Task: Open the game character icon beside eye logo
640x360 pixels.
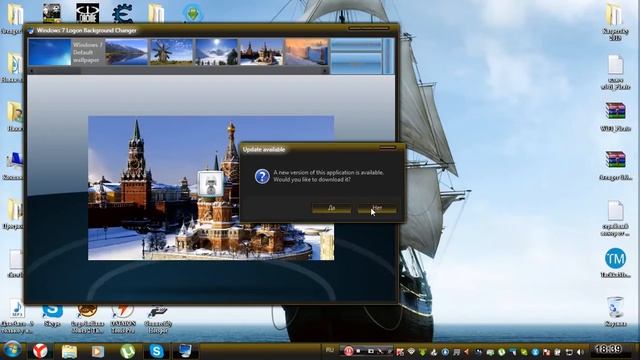Action: [x=51, y=12]
